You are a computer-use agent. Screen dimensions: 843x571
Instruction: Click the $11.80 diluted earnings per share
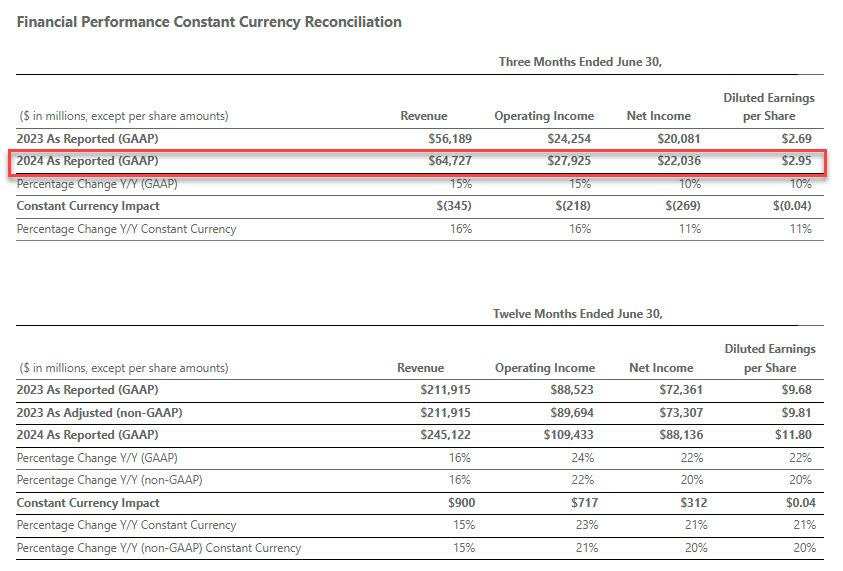tap(793, 435)
